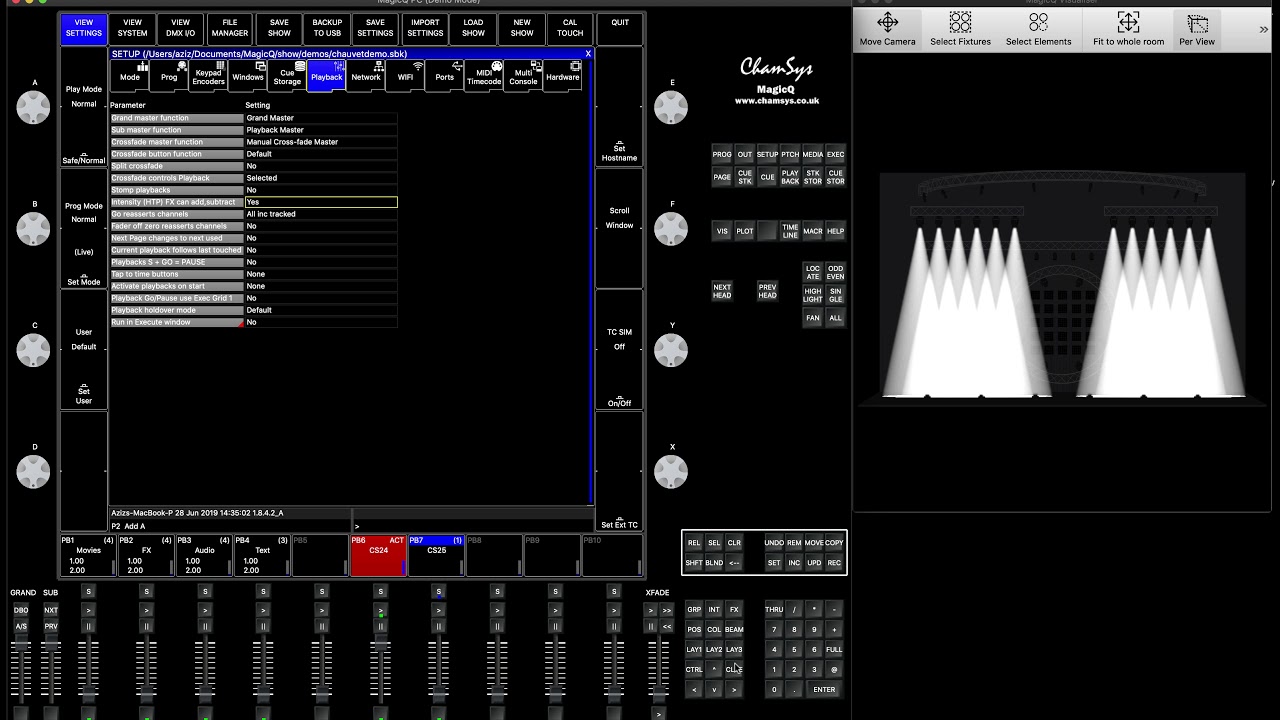Open the Hardware tab icon
Image resolution: width=1280 pixels, height=720 pixels.
point(562,76)
